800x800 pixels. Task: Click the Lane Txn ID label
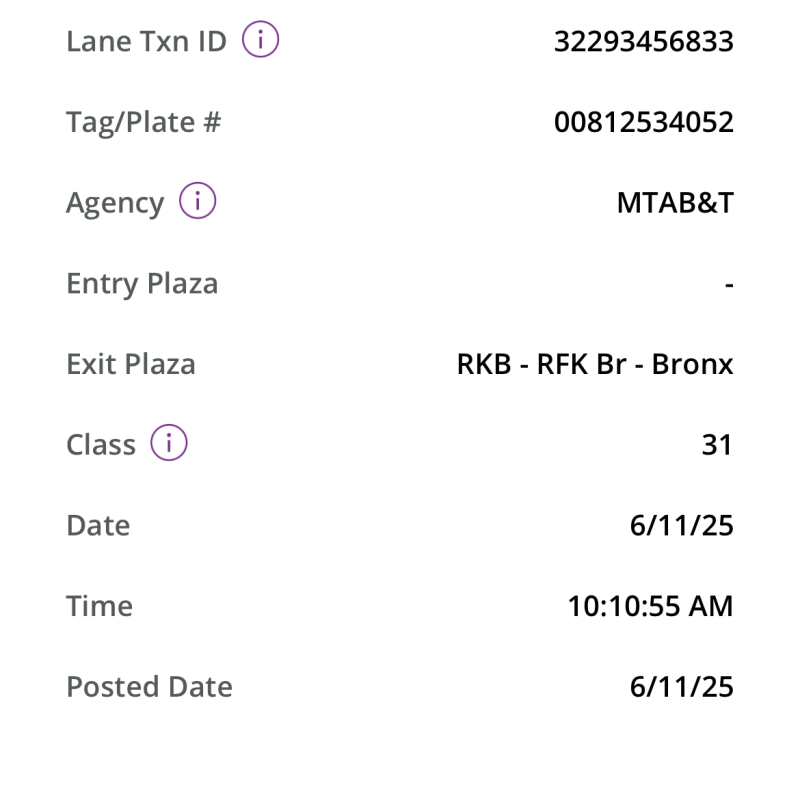(x=146, y=41)
